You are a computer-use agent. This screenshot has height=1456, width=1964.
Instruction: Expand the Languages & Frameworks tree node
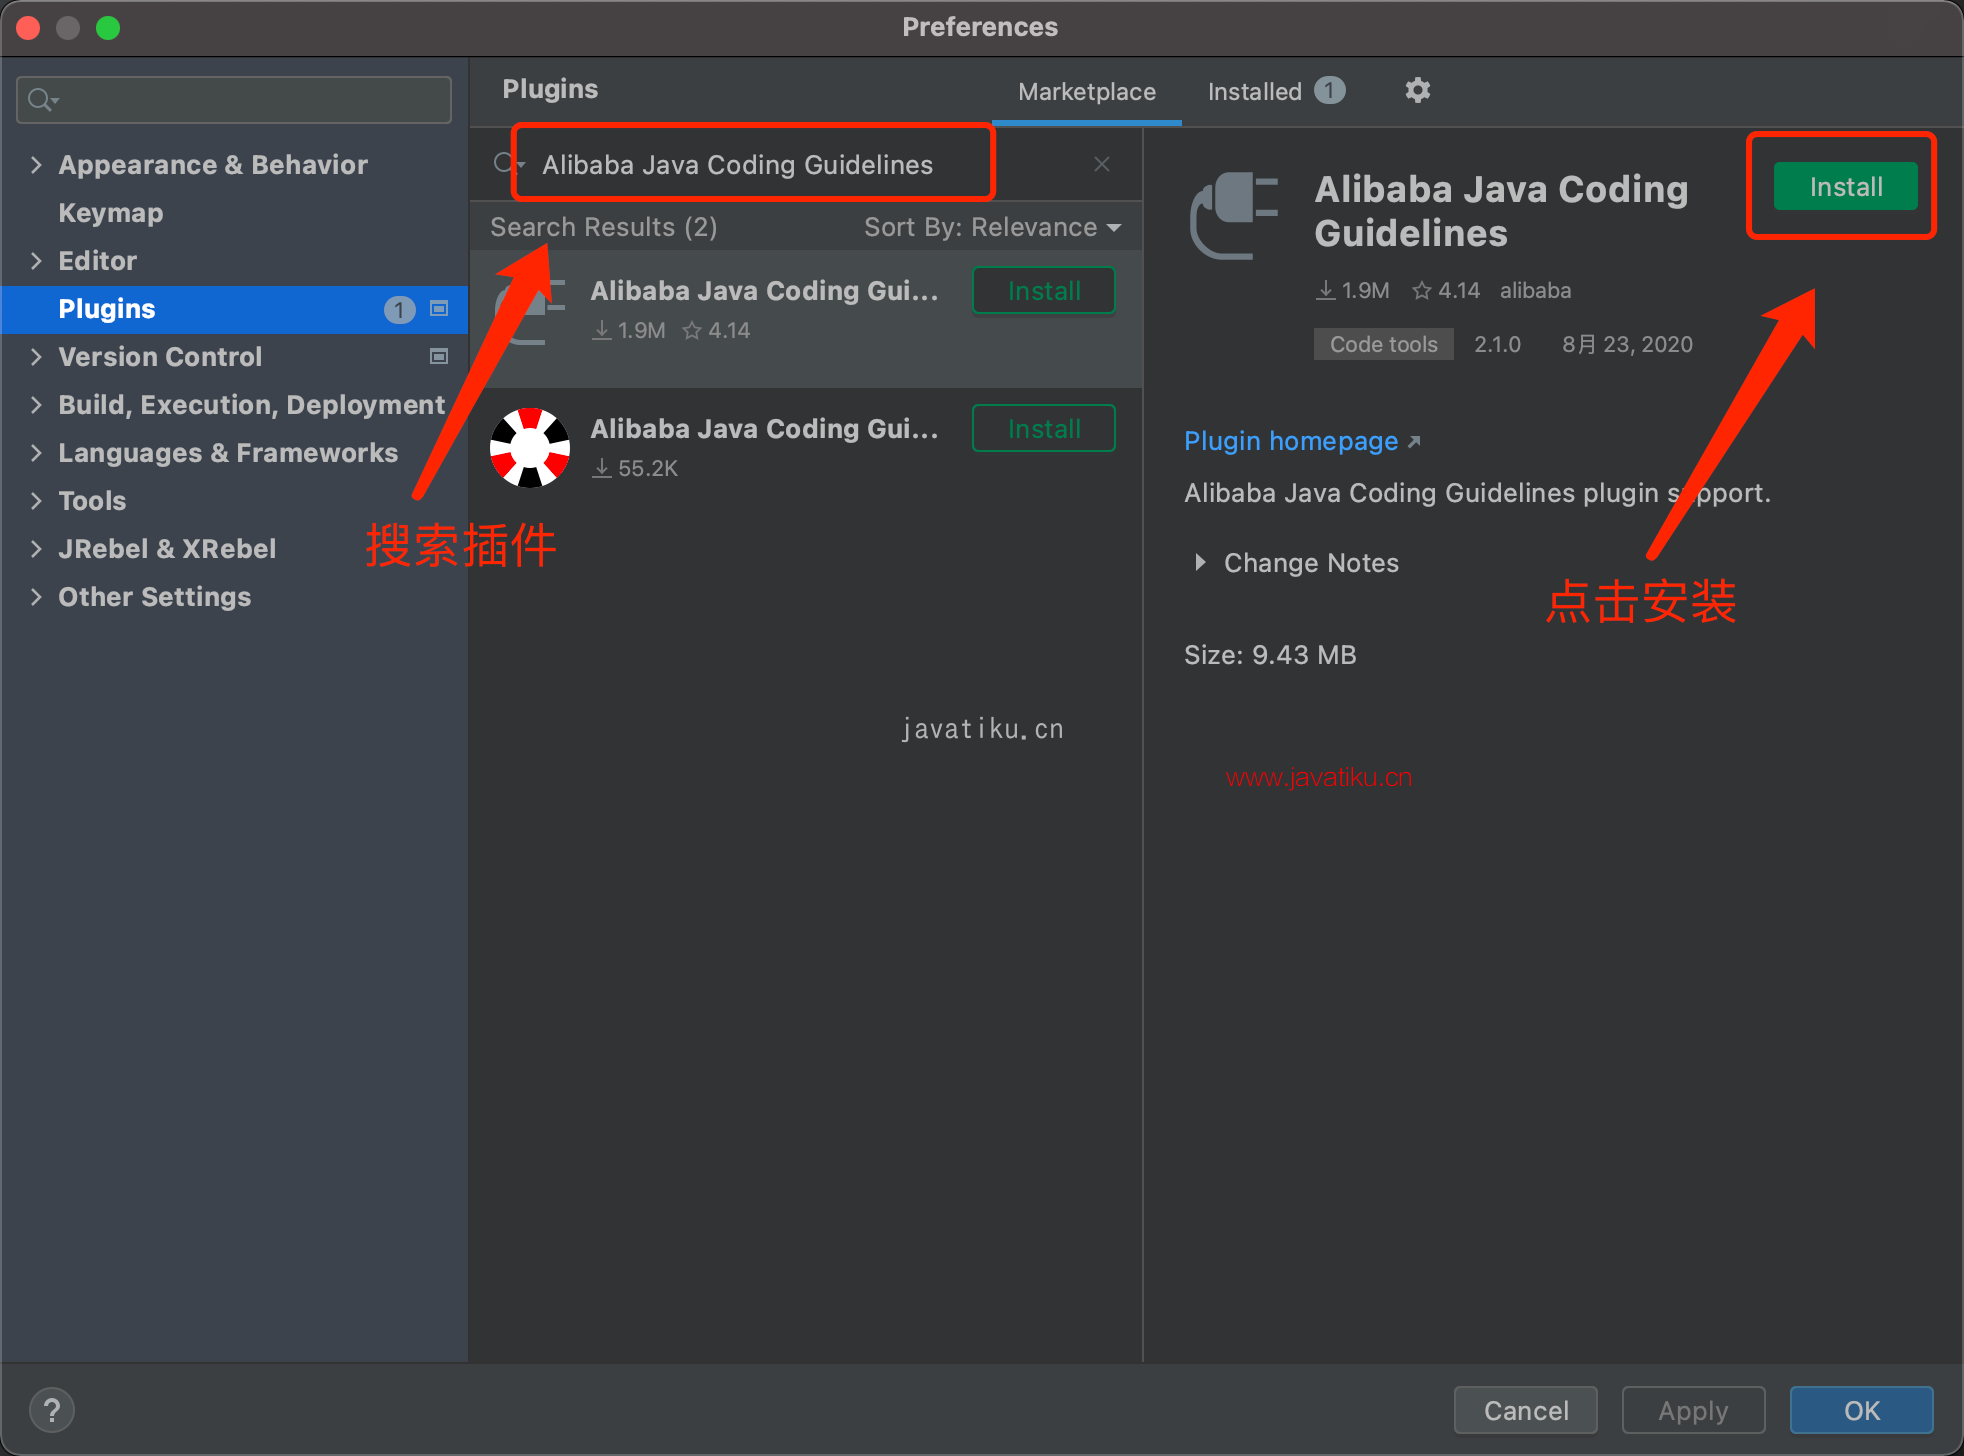[36, 453]
